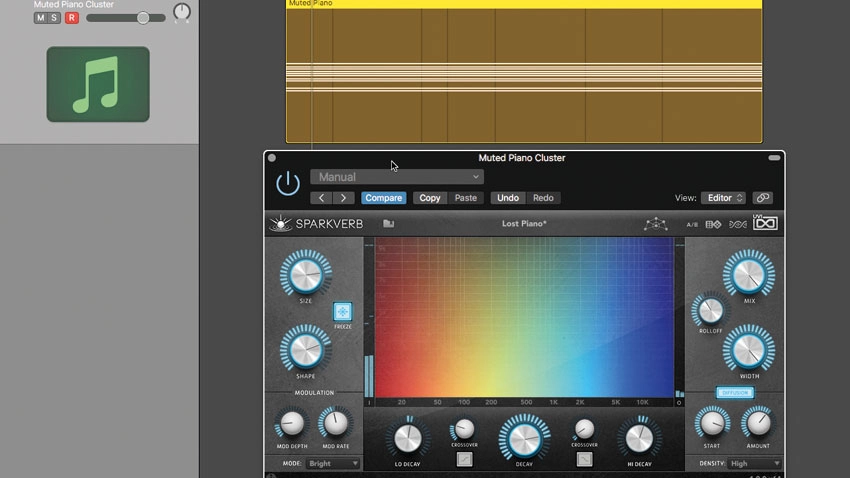Adjust the diffusion Amount knob

[758, 423]
